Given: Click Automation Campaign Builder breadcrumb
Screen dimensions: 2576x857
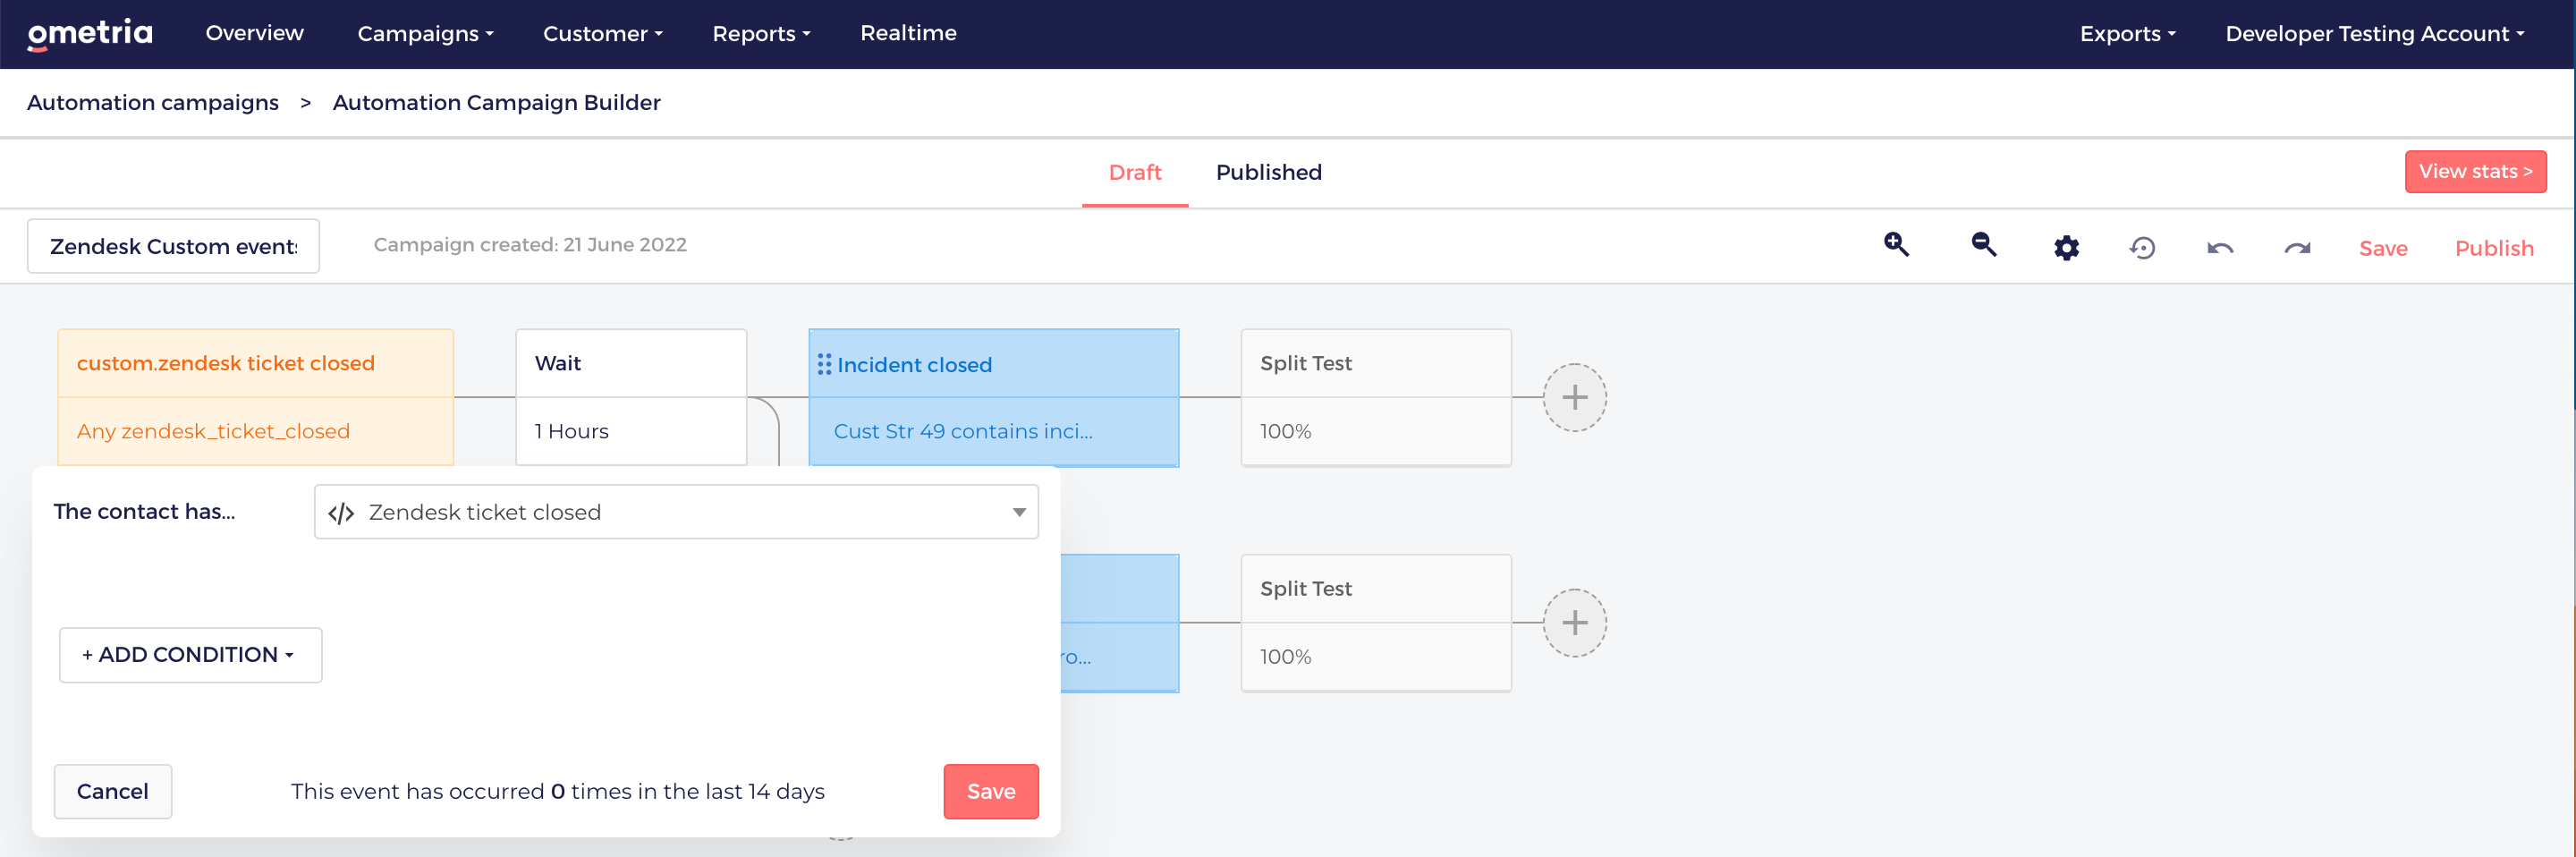Looking at the screenshot, I should (496, 103).
